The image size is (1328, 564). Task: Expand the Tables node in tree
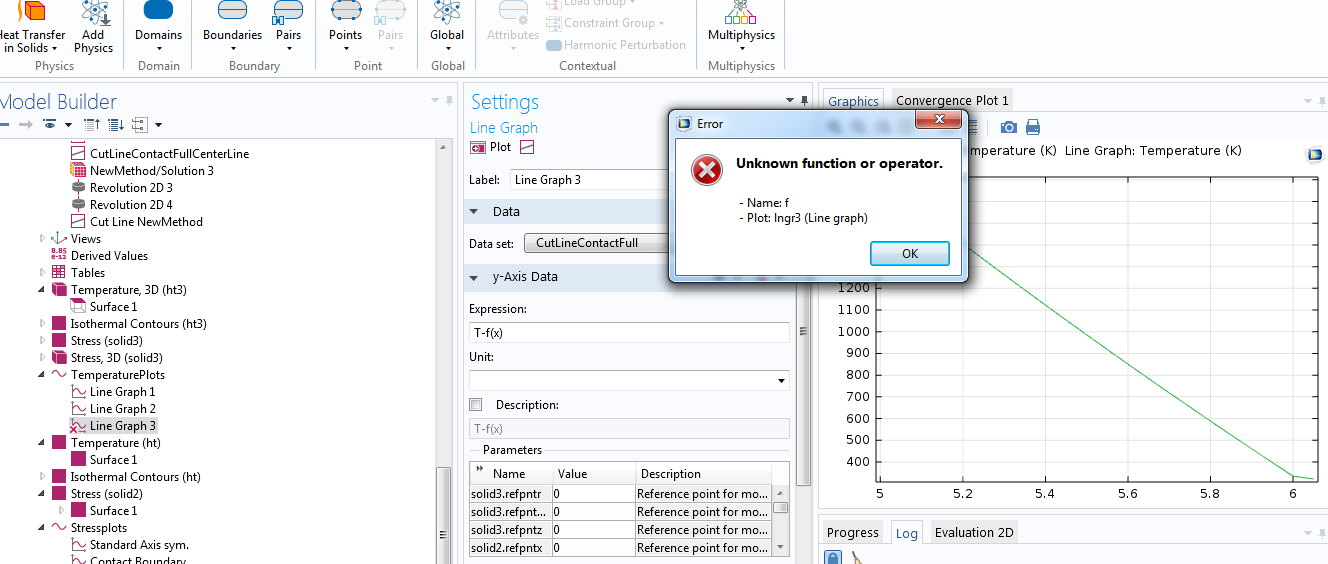(43, 272)
